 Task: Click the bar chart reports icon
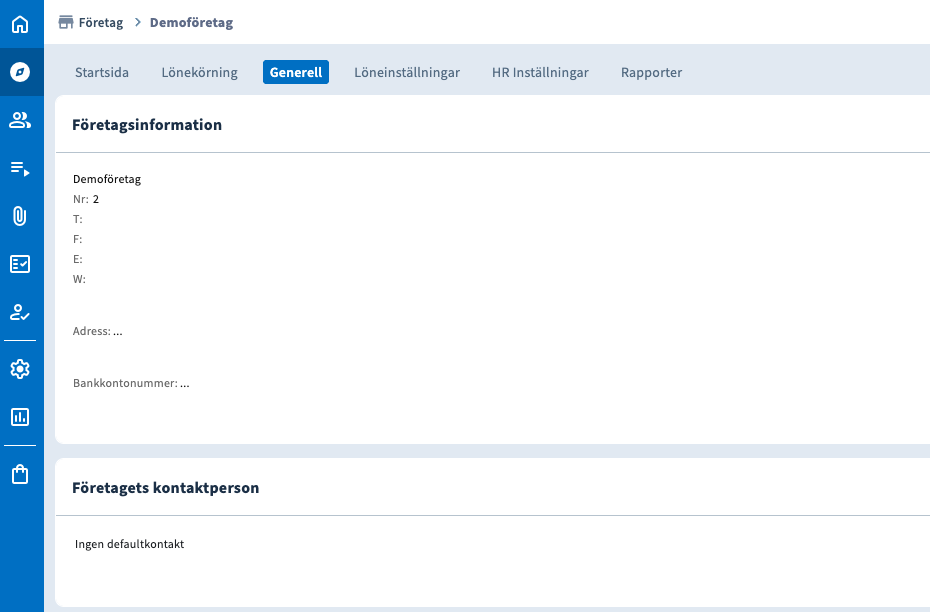[x=20, y=417]
